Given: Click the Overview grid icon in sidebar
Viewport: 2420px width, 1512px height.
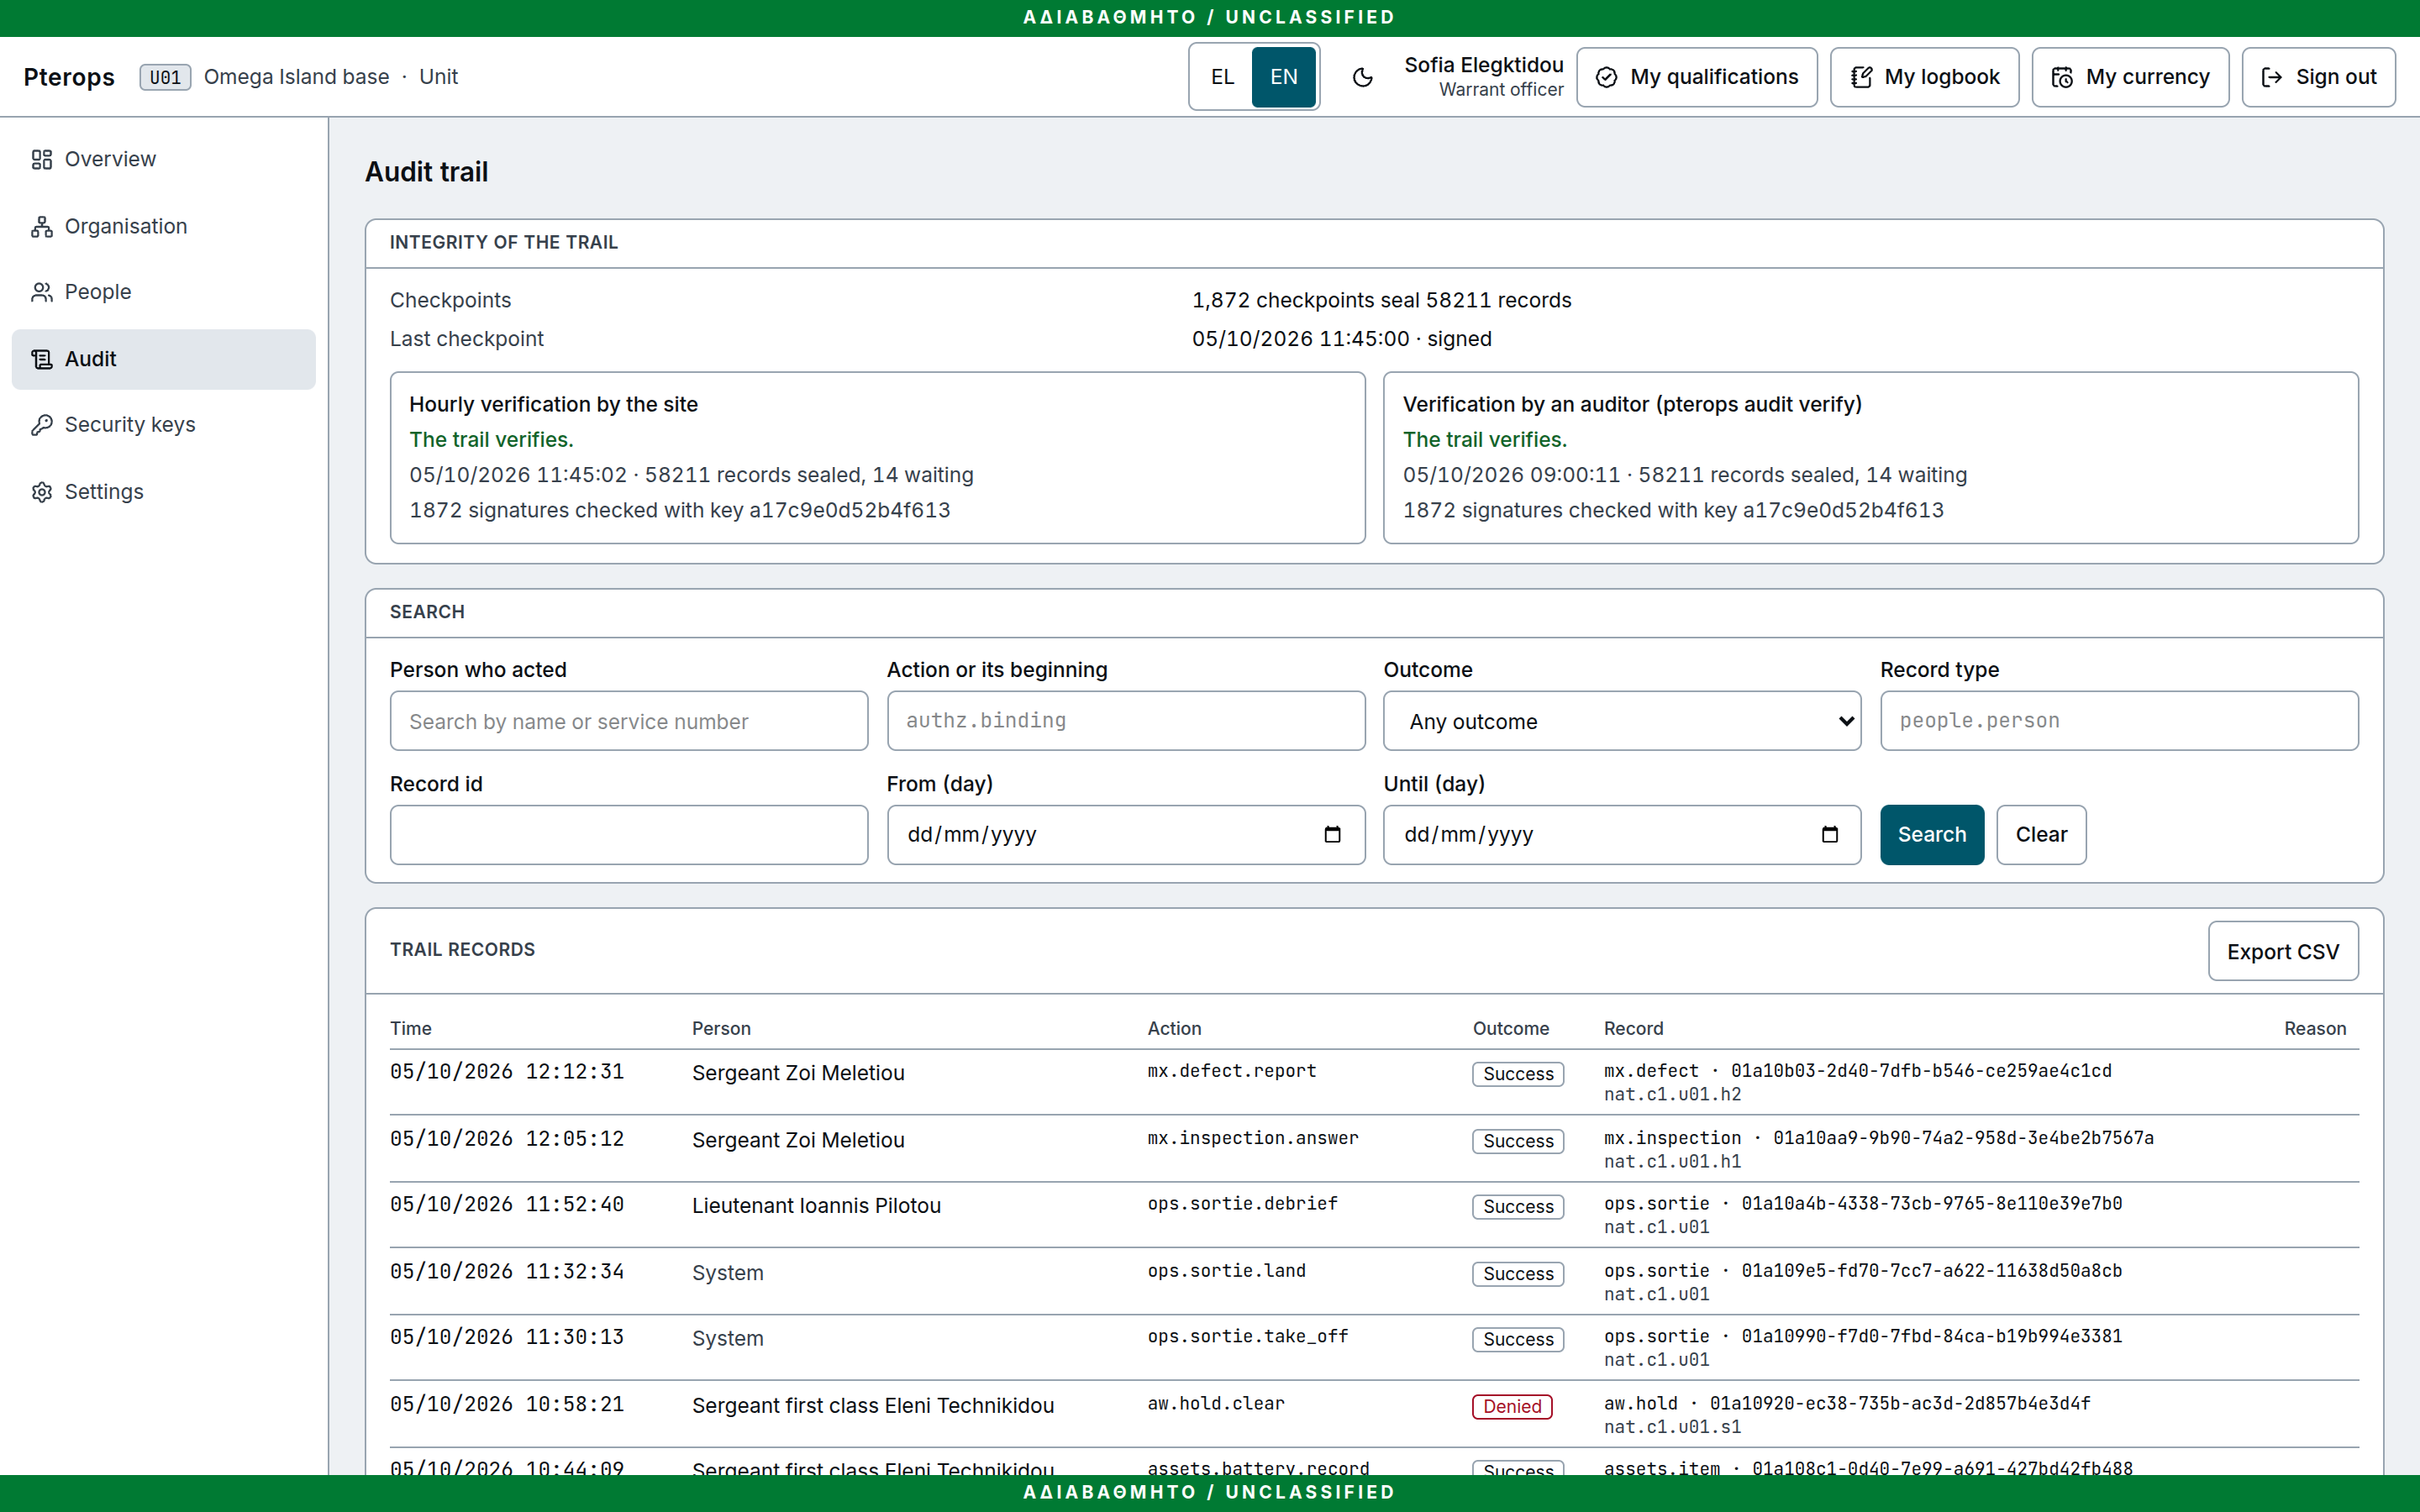Looking at the screenshot, I should point(41,159).
